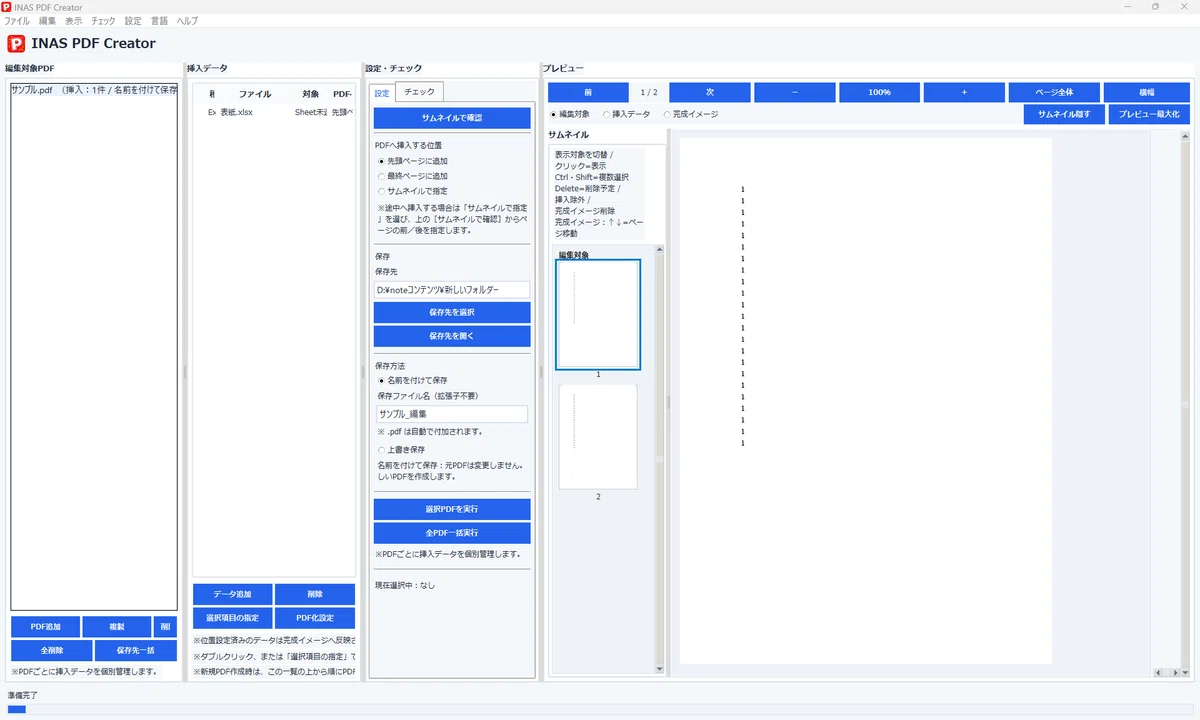Click the Sheet cell in 表紙.xlsx row

[x=310, y=112]
